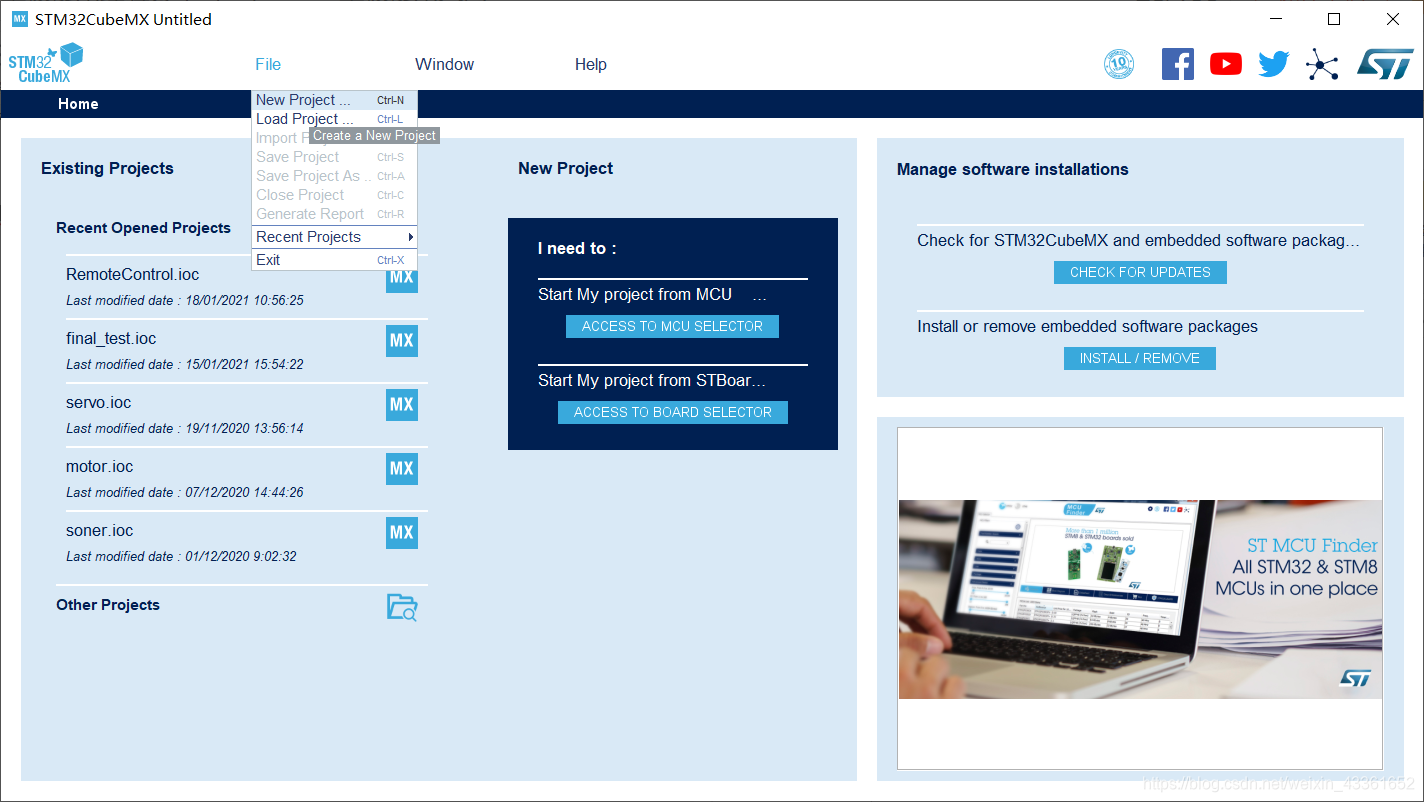Click the Save Project menu entry
The height and width of the screenshot is (802, 1424).
(334, 157)
